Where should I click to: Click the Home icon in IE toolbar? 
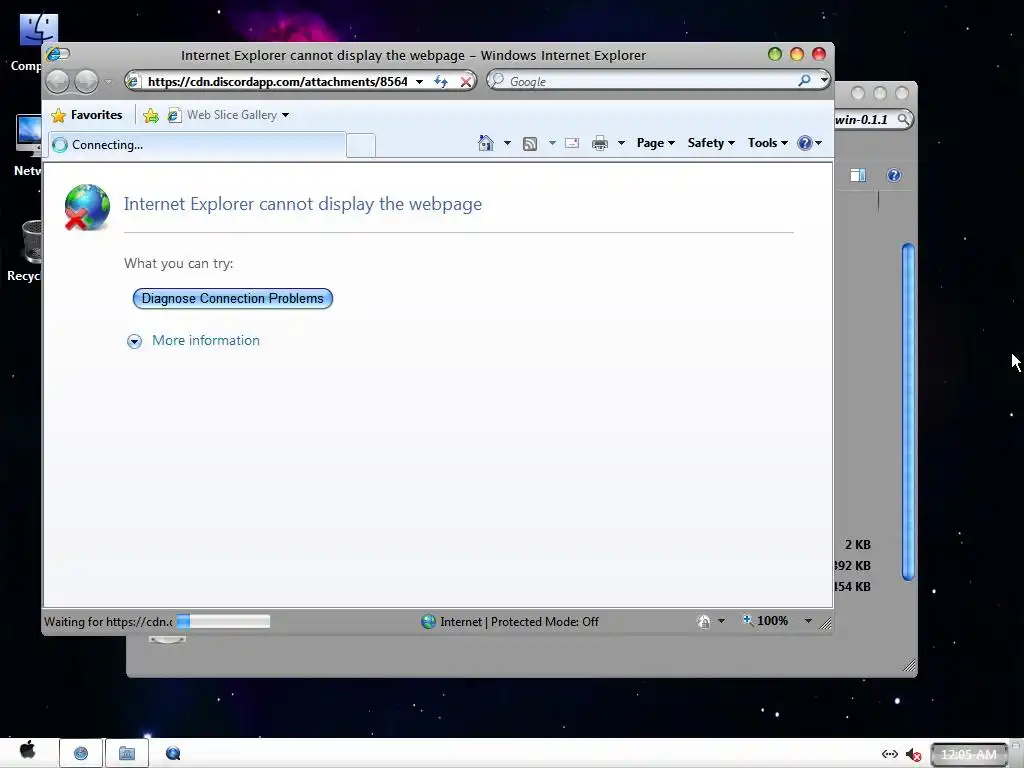[485, 143]
